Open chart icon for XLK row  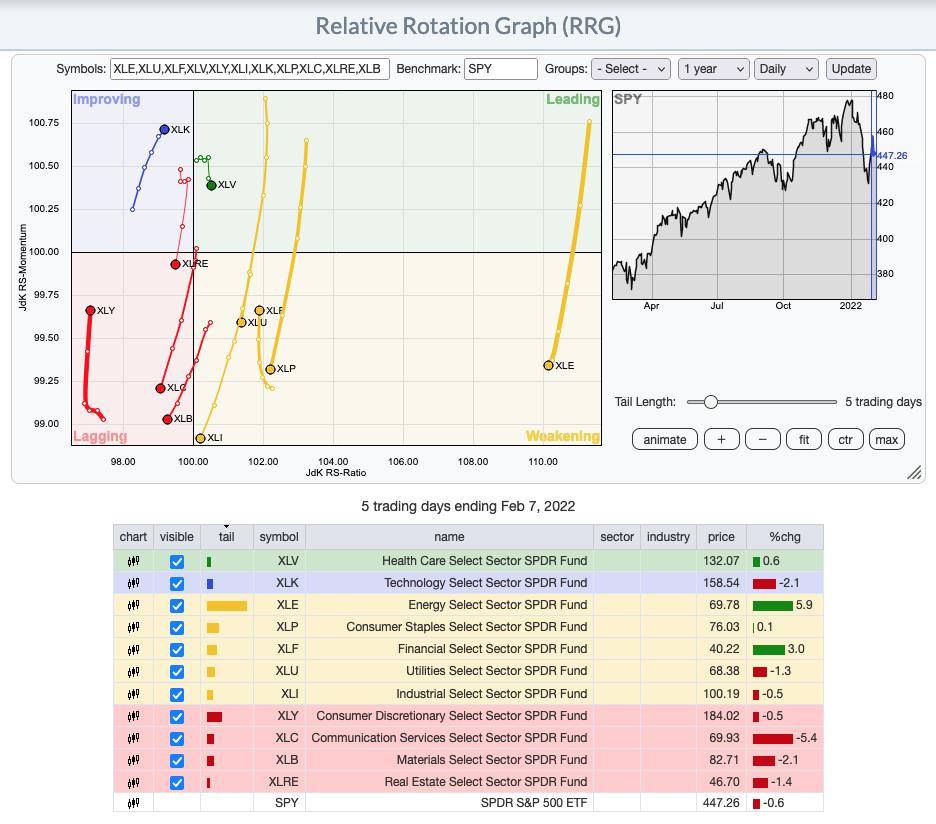133,583
